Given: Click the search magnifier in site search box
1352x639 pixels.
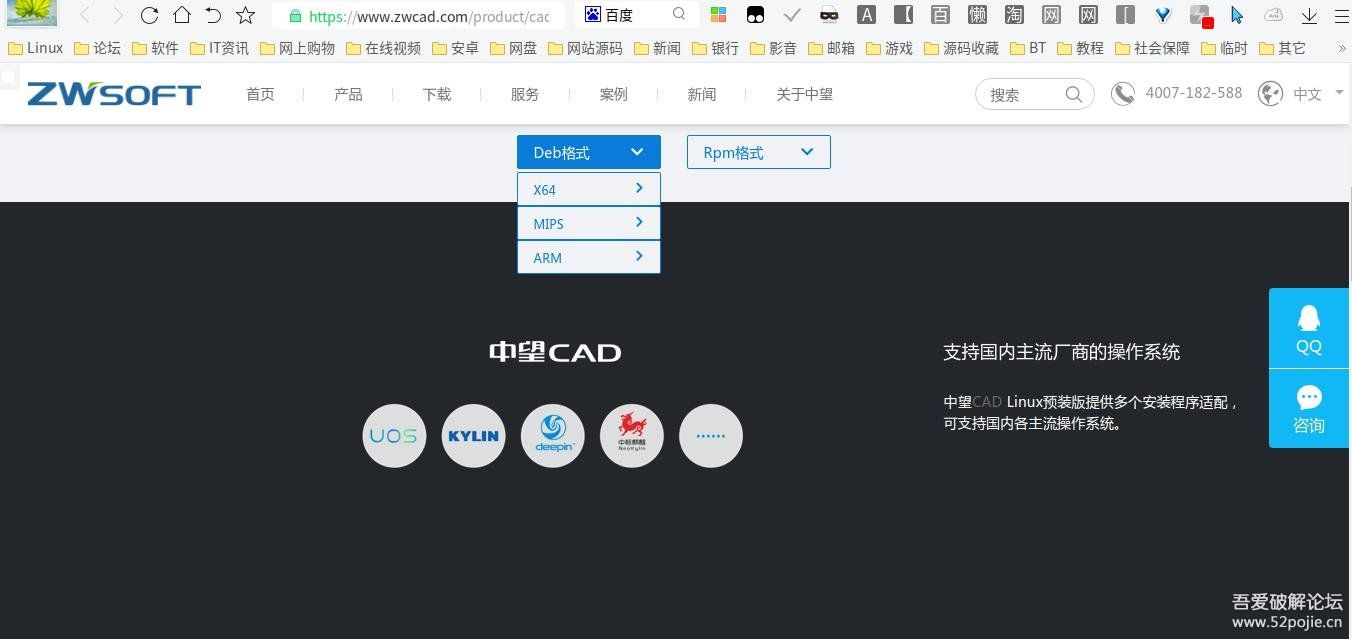Looking at the screenshot, I should (x=1074, y=94).
